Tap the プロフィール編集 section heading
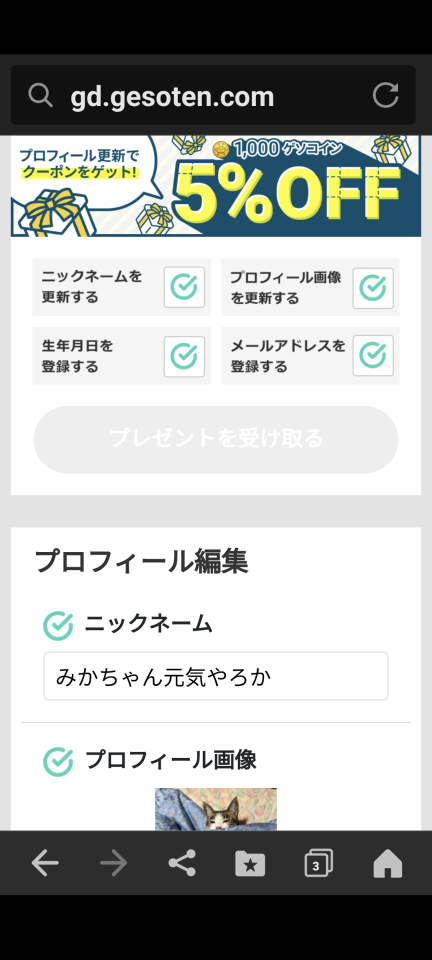The height and width of the screenshot is (960, 432). pyautogui.click(x=141, y=561)
